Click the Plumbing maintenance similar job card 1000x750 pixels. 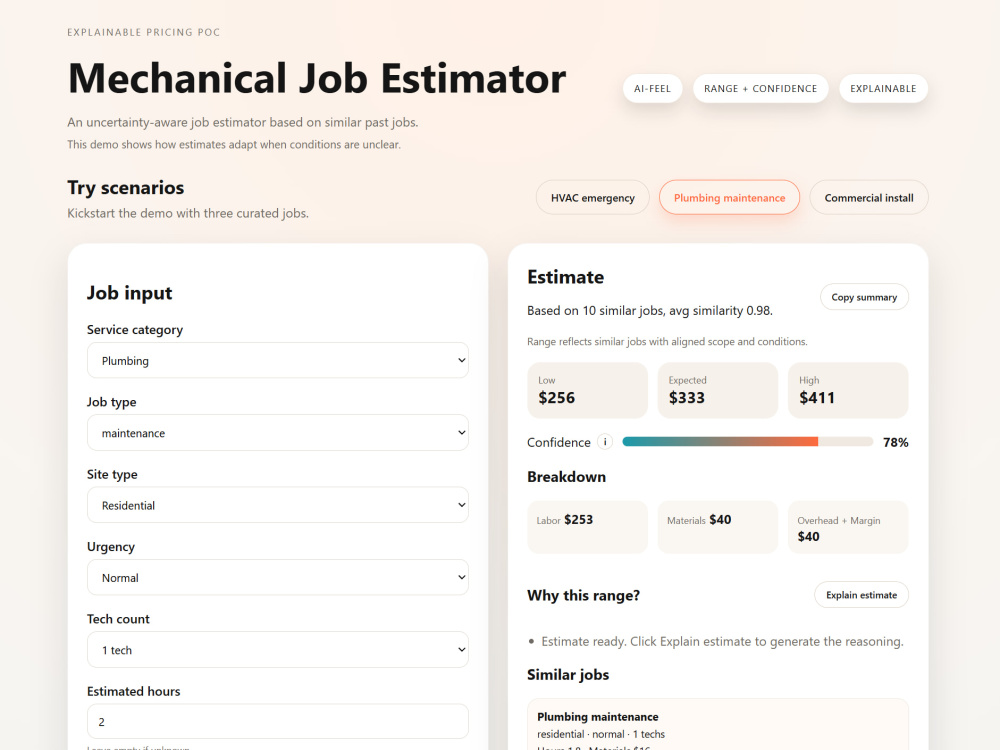717,725
